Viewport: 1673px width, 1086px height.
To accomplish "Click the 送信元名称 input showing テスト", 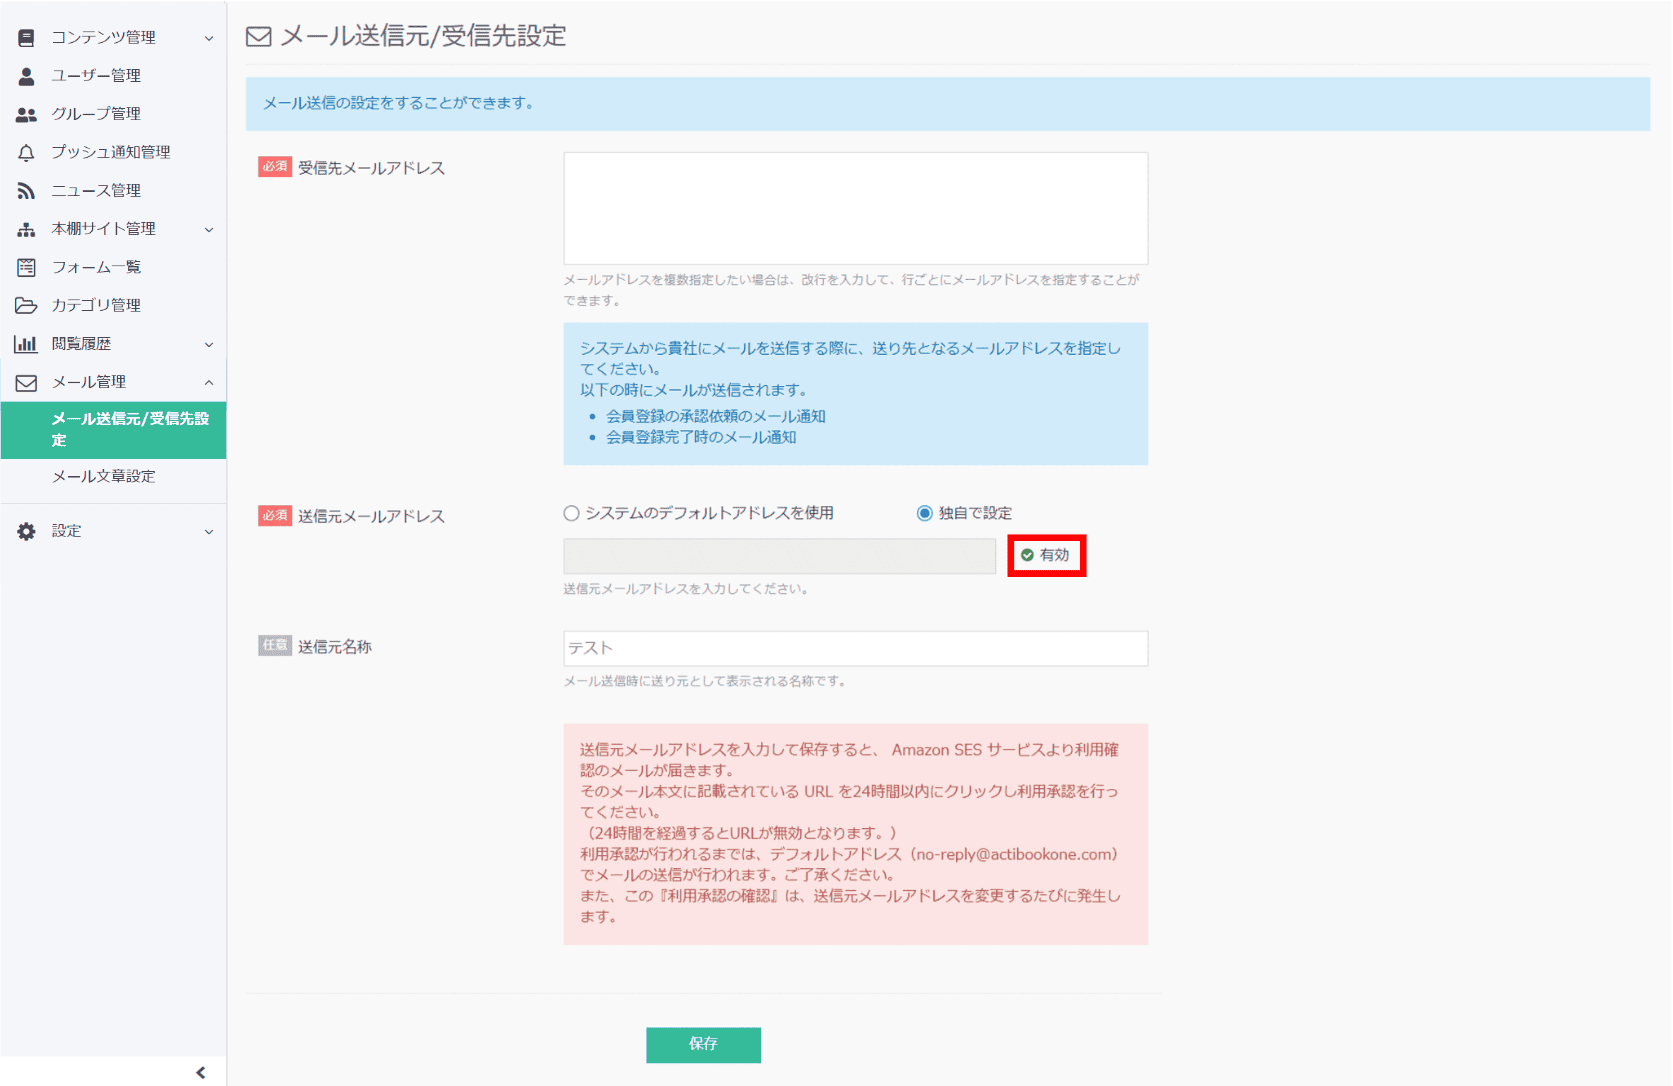I will (855, 648).
